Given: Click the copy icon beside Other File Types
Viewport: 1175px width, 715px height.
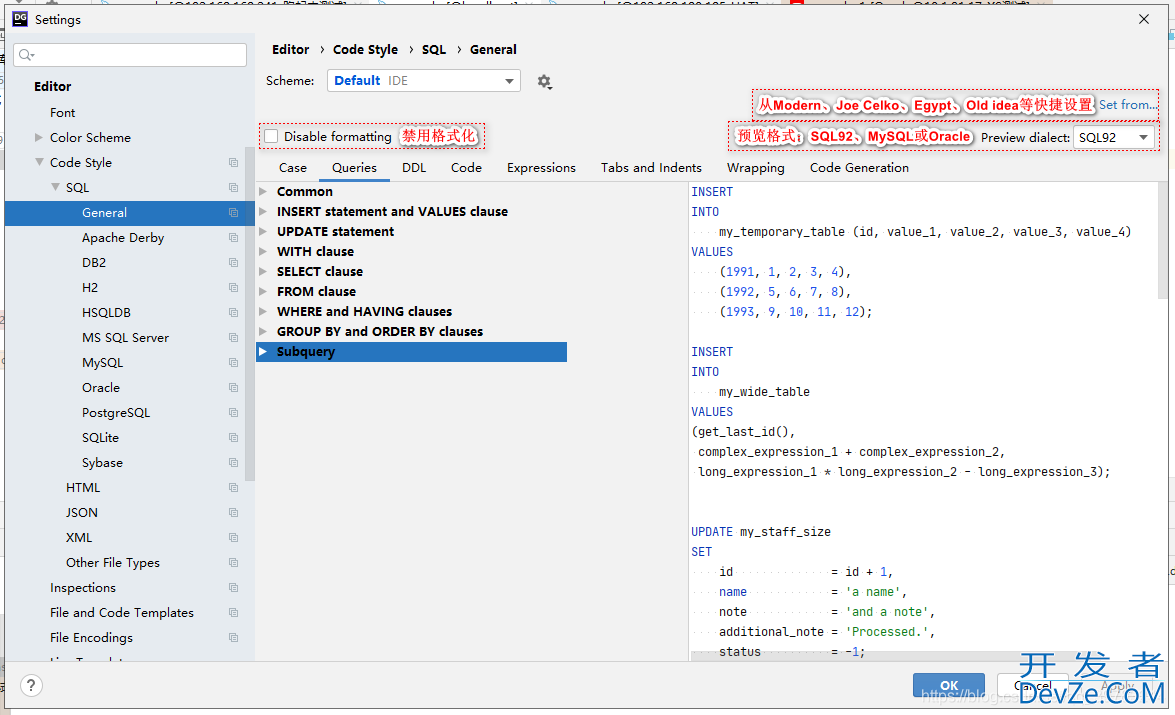Looking at the screenshot, I should (233, 563).
